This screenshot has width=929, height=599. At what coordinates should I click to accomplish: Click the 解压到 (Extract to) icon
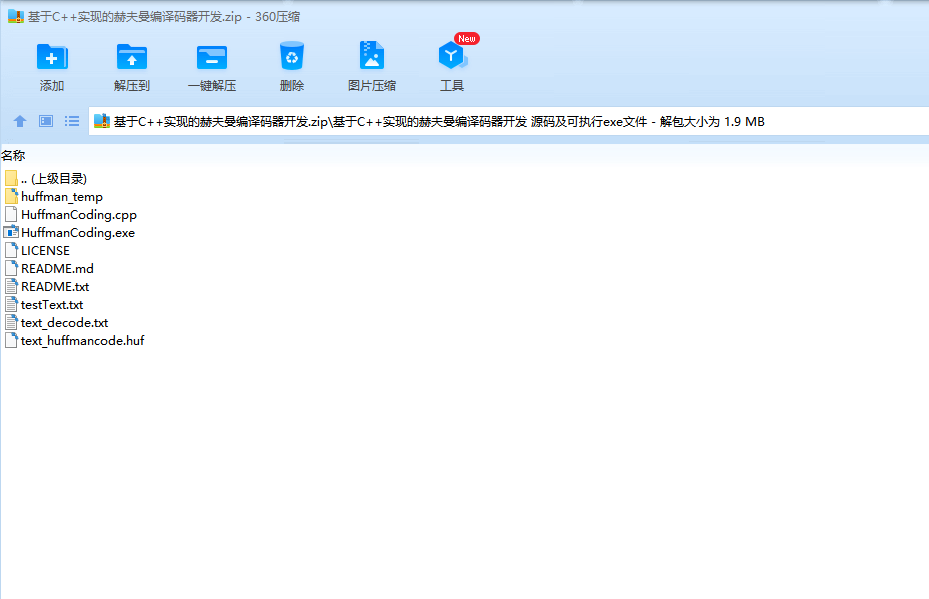[132, 57]
